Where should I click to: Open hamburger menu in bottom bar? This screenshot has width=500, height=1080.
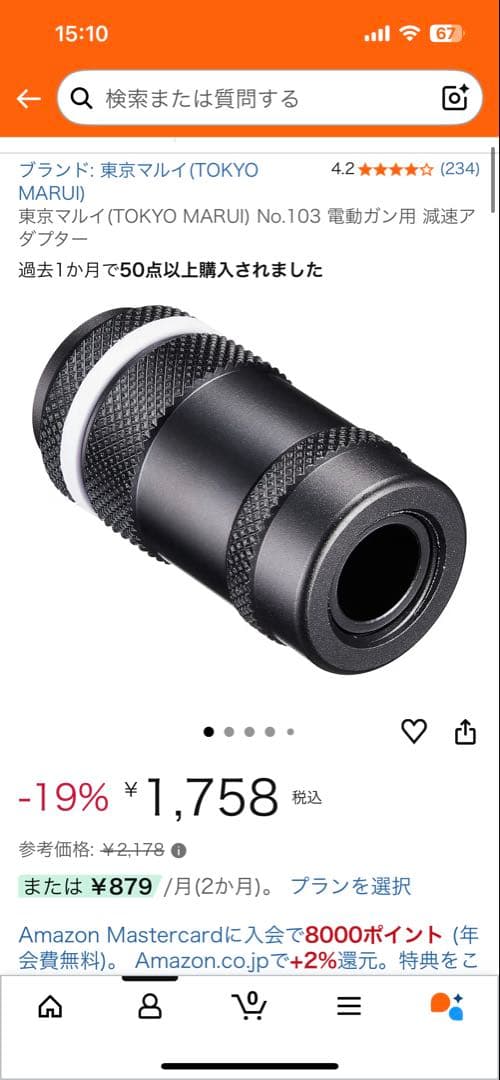(x=349, y=1006)
